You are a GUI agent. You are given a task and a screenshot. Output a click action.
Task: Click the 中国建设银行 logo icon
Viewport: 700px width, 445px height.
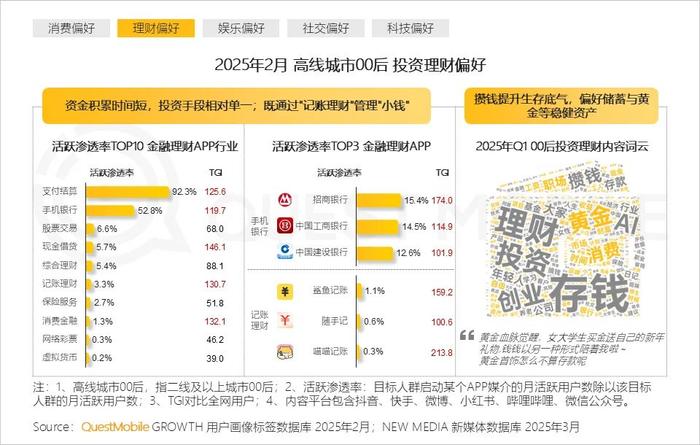point(285,252)
